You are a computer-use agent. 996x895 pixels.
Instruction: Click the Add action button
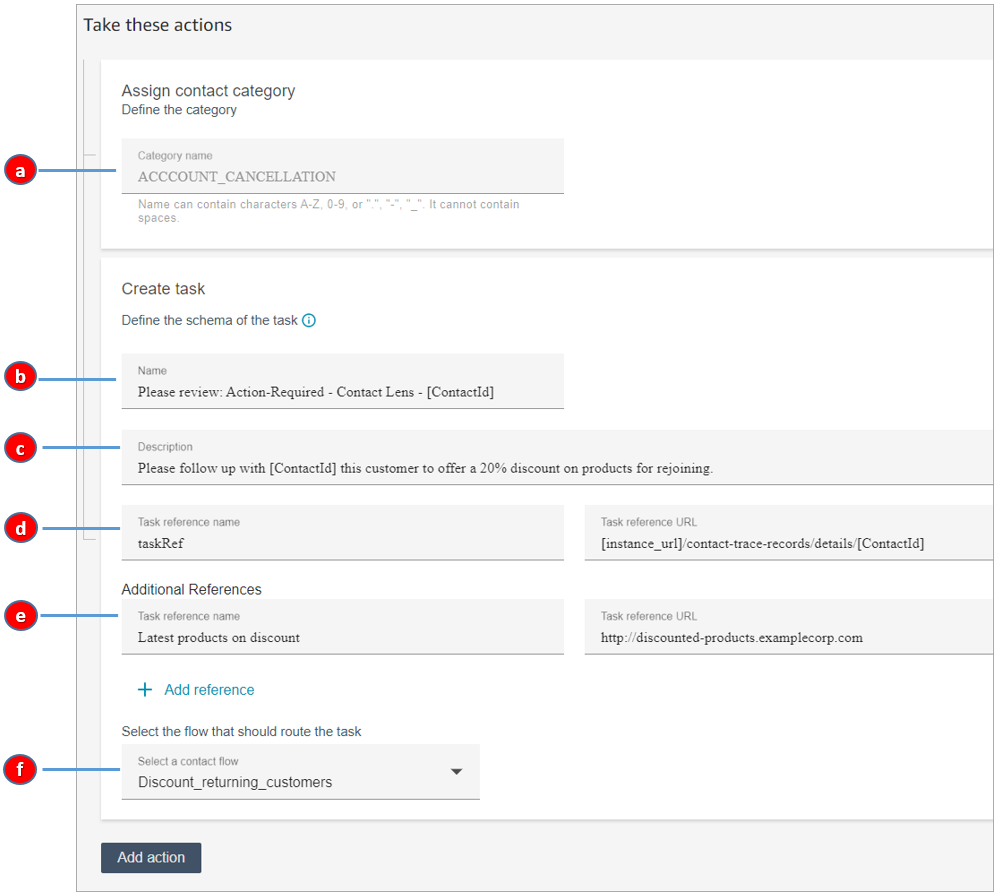[151, 857]
